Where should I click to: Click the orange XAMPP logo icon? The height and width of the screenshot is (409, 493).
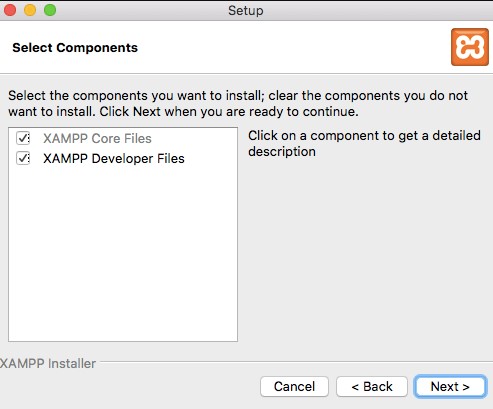(x=470, y=47)
